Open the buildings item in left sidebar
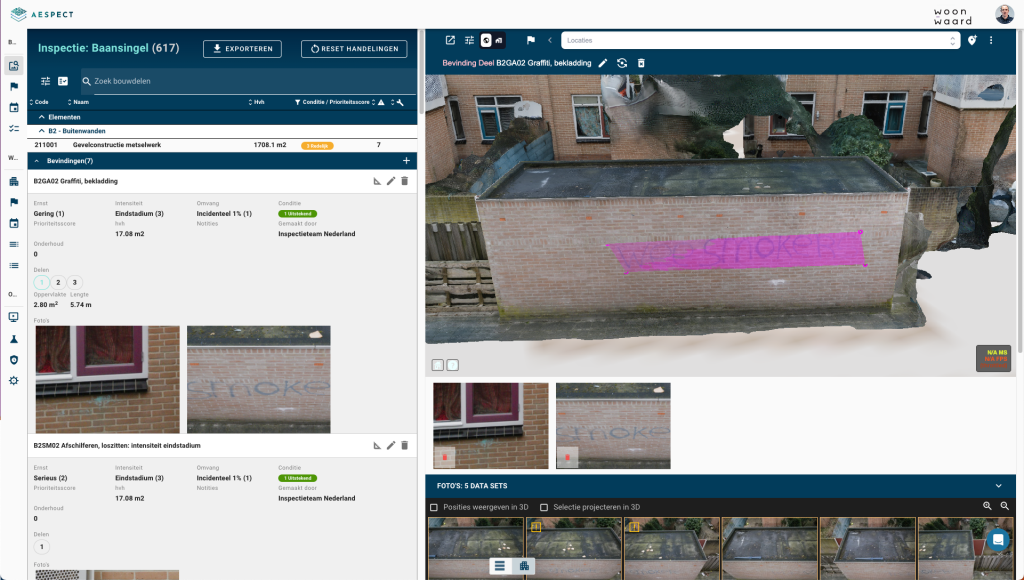This screenshot has width=1024, height=580. click(x=14, y=182)
